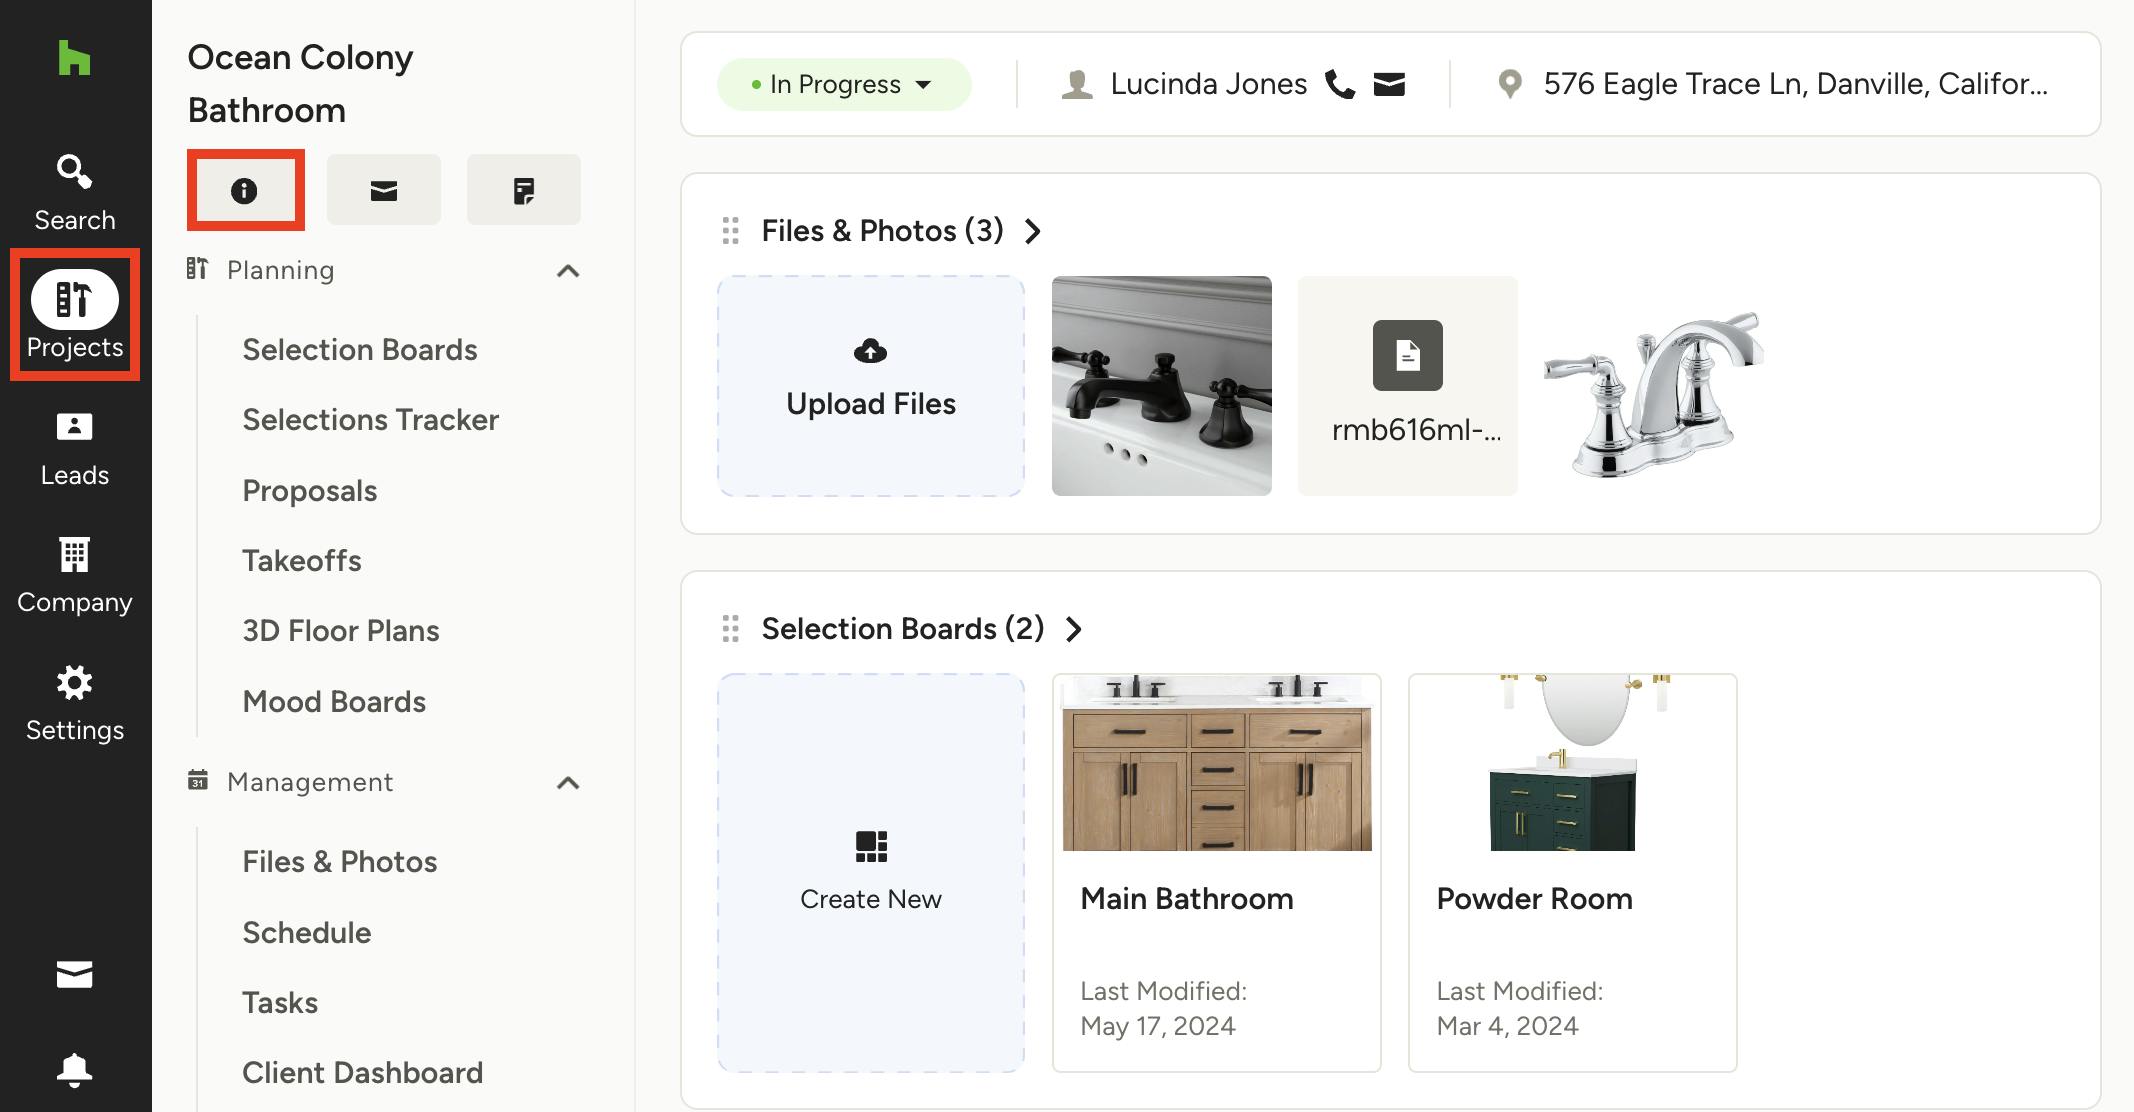Viewport: 2134px width, 1112px height.
Task: Open notifications bell icon
Action: click(75, 1070)
